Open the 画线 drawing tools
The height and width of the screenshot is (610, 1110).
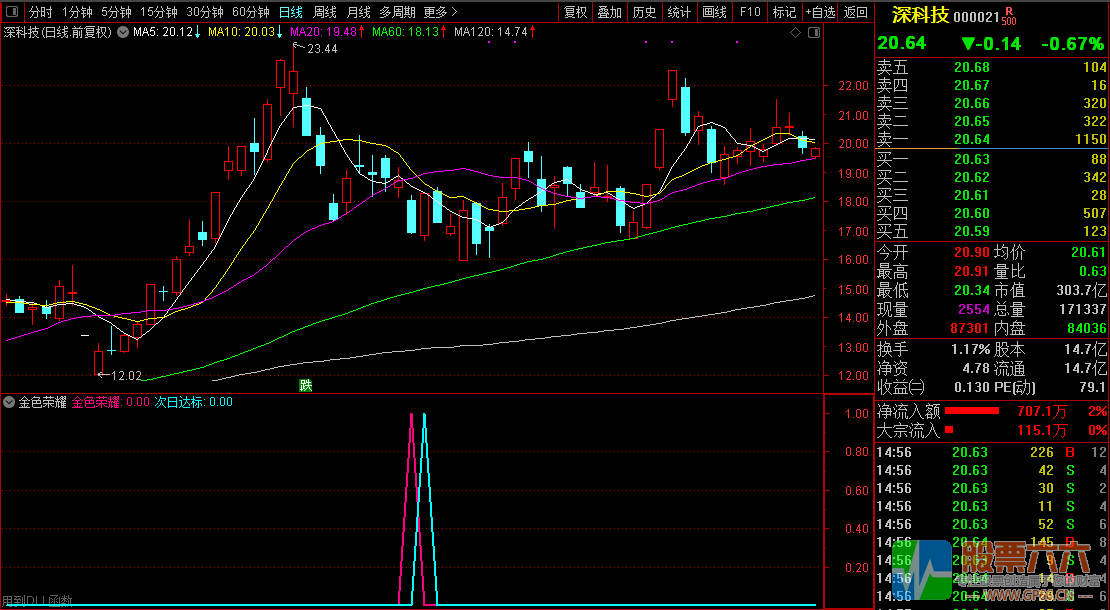[714, 12]
